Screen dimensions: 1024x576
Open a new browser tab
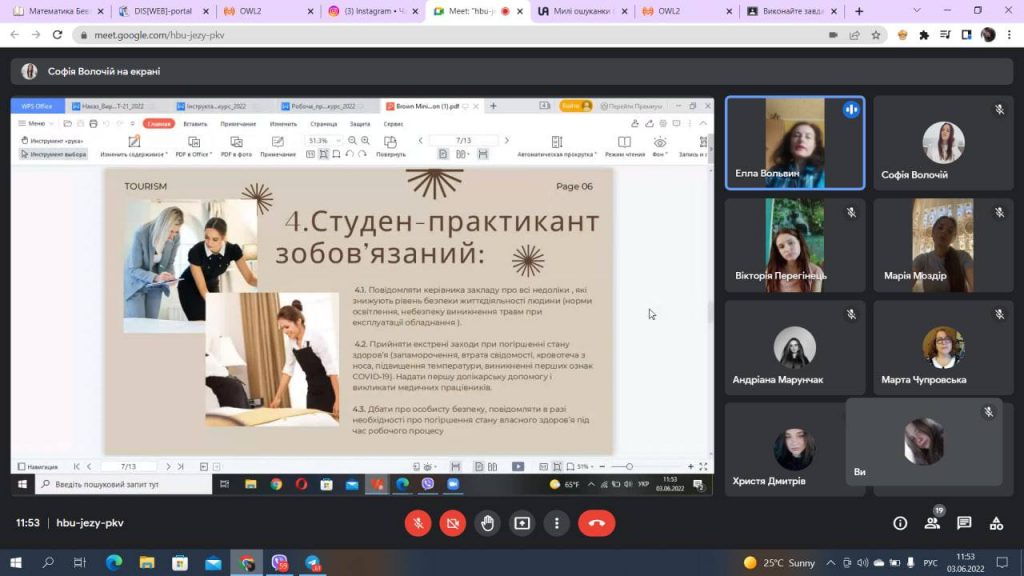click(x=859, y=11)
